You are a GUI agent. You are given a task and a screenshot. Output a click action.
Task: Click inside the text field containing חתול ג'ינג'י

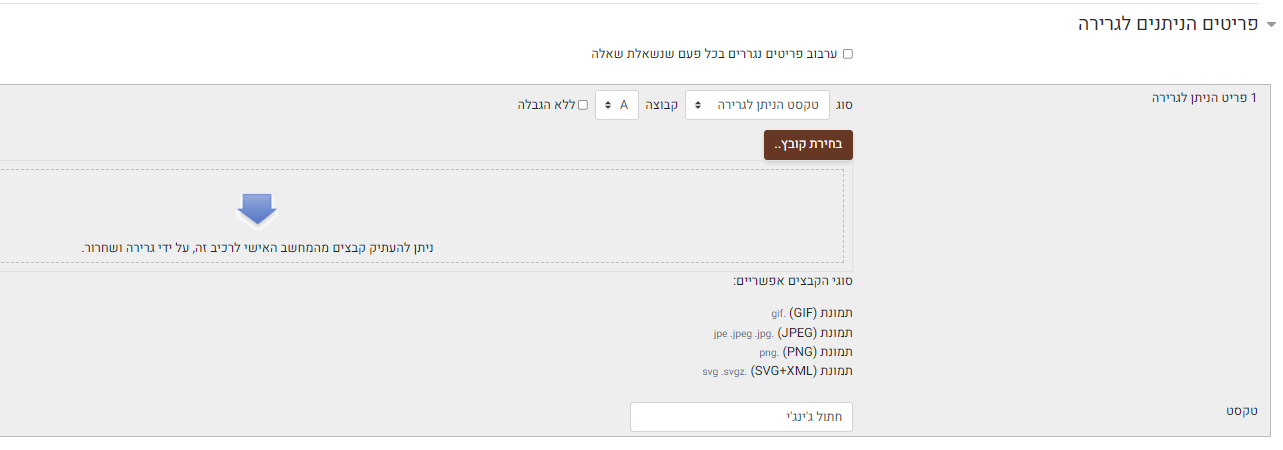tap(741, 417)
